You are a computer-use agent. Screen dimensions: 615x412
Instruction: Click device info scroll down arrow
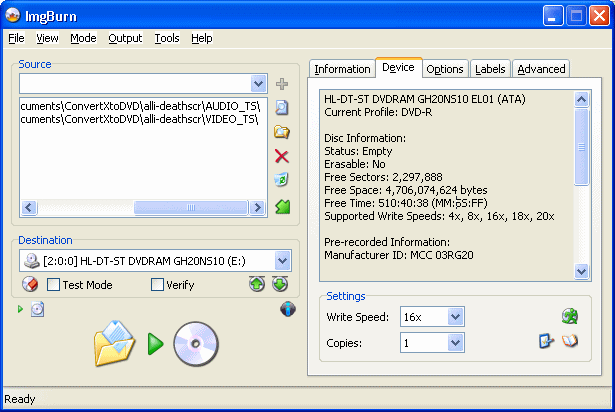pyautogui.click(x=581, y=271)
